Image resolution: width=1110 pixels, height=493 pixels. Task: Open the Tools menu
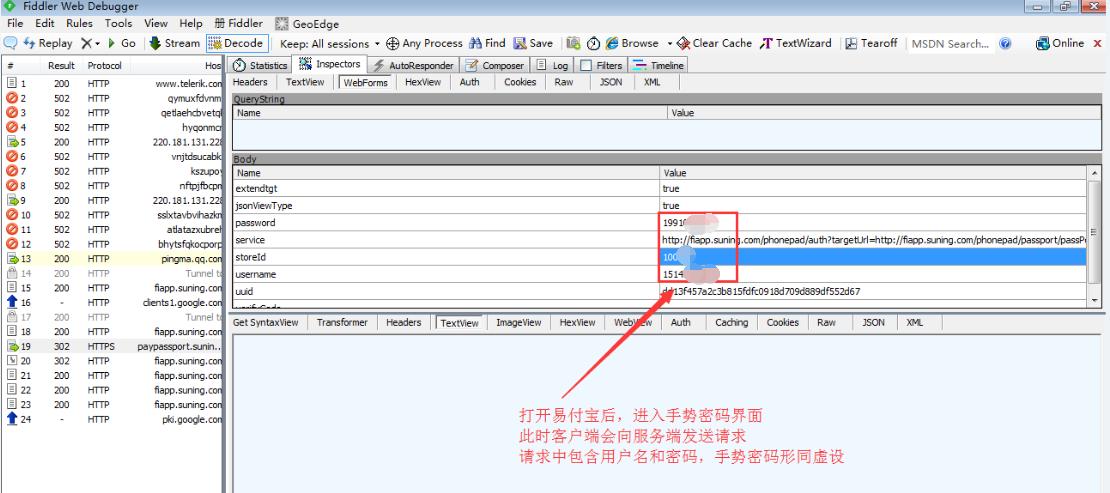[118, 23]
